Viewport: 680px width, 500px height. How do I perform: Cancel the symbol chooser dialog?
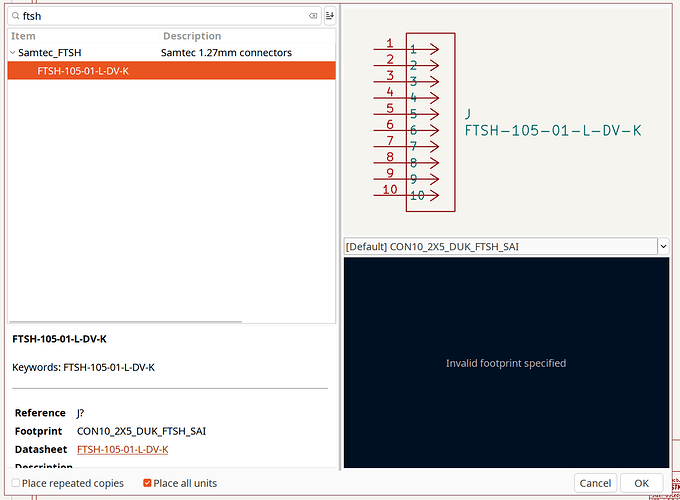(595, 483)
